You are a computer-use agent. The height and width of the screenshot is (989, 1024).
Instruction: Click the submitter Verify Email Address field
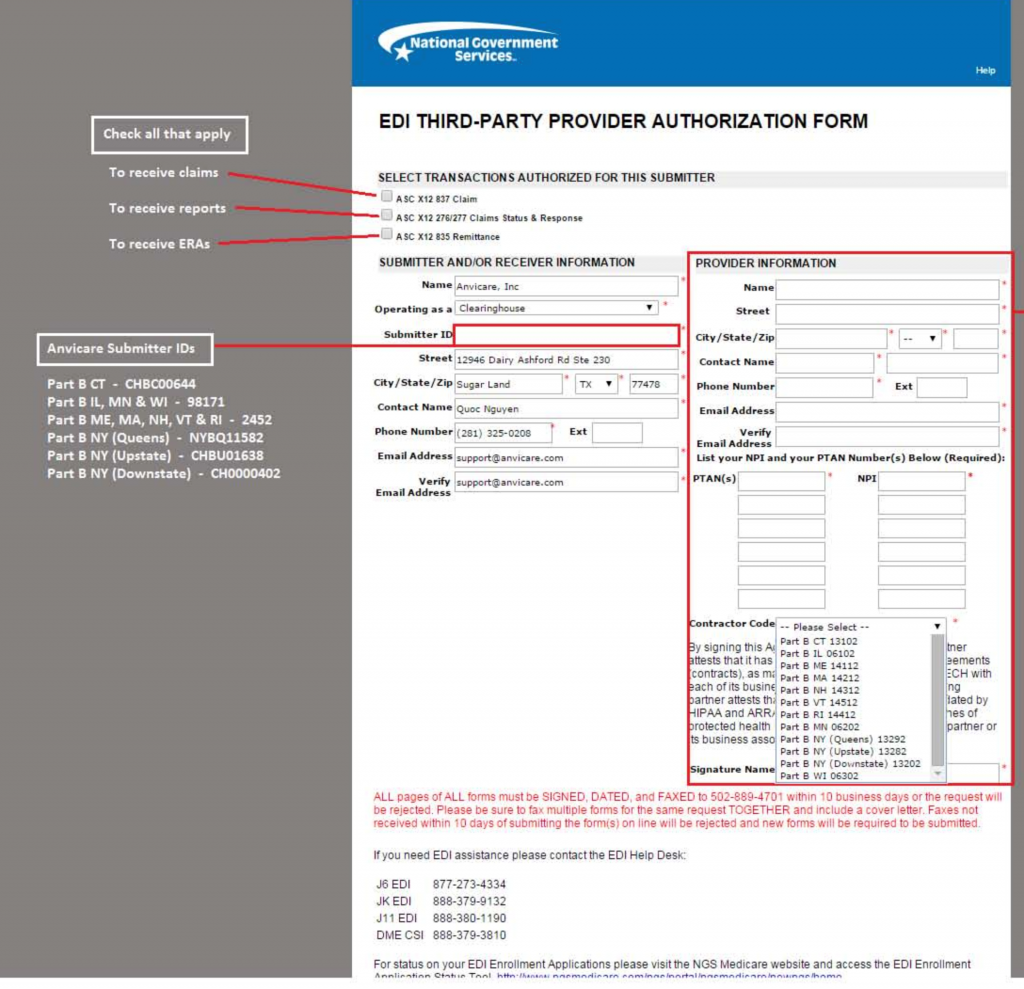pyautogui.click(x=566, y=482)
